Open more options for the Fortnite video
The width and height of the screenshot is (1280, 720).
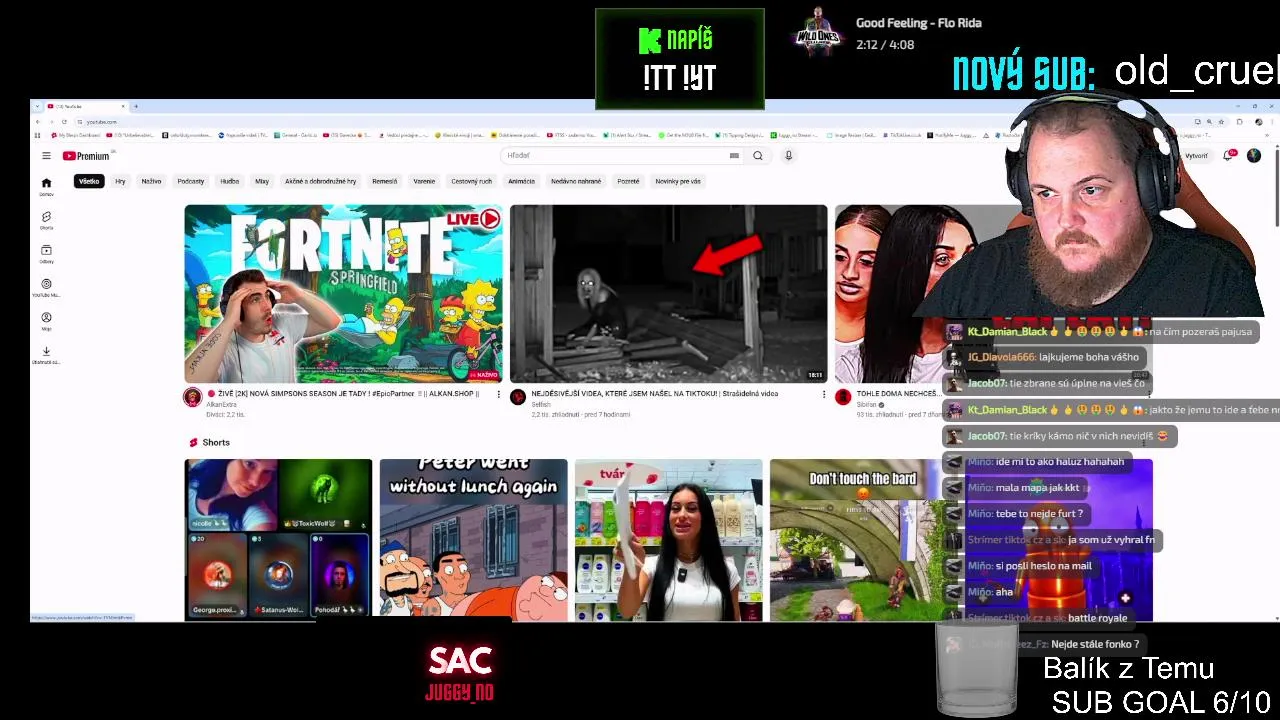(499, 394)
